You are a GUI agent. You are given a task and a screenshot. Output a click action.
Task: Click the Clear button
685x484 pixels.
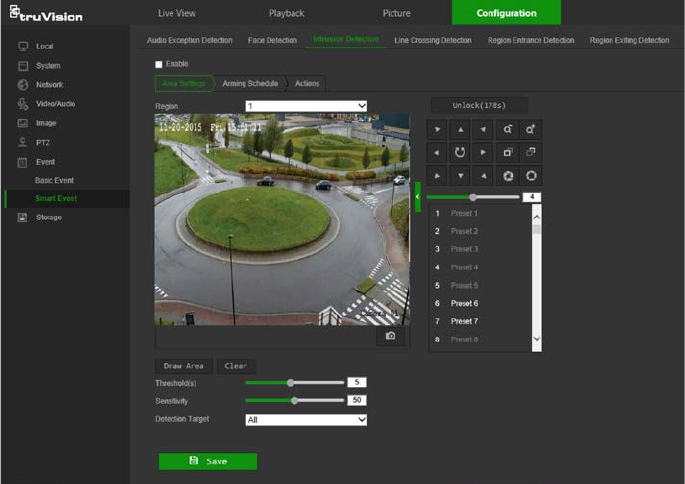point(236,366)
